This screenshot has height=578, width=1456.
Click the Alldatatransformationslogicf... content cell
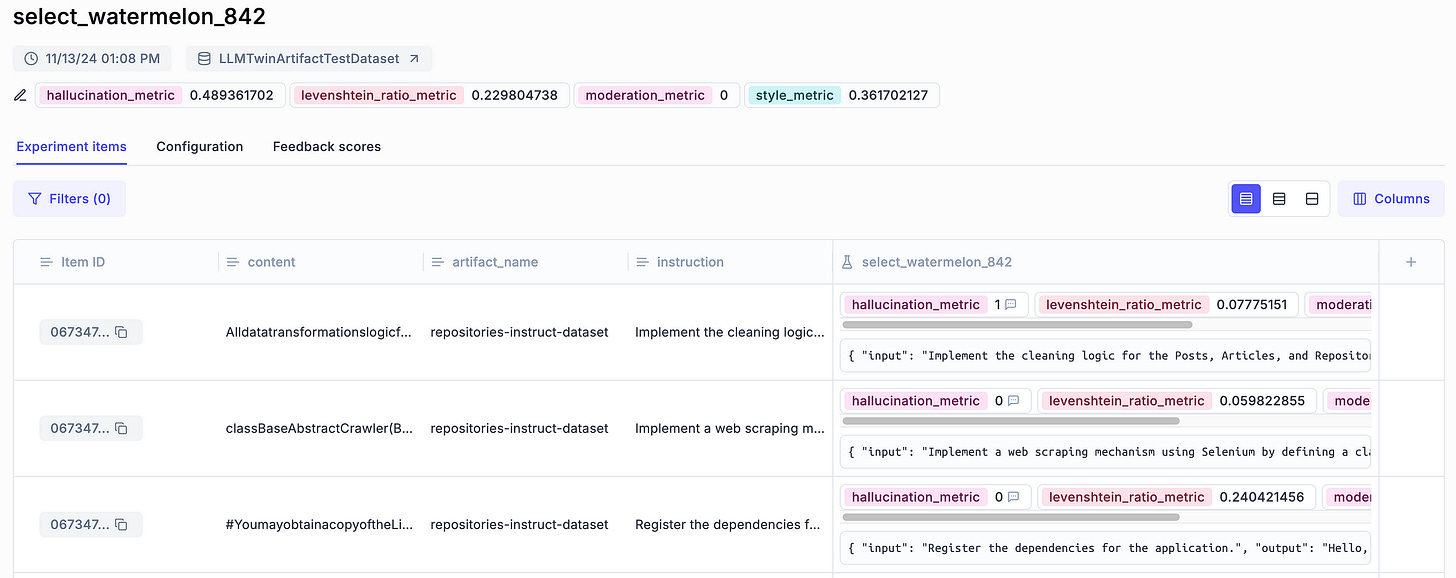coord(319,332)
